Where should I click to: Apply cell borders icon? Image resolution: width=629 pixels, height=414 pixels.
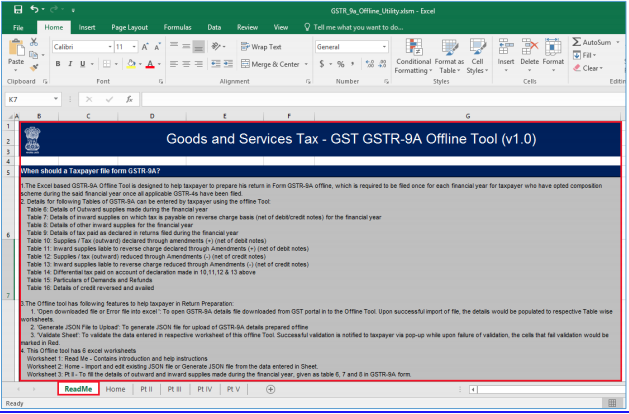tap(107, 64)
